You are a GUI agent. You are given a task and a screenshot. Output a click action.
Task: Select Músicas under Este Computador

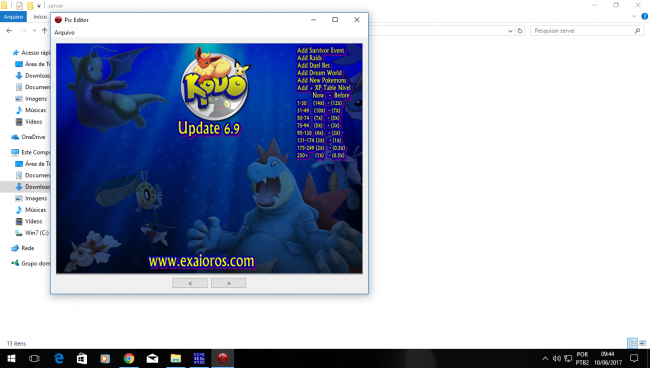coord(31,210)
